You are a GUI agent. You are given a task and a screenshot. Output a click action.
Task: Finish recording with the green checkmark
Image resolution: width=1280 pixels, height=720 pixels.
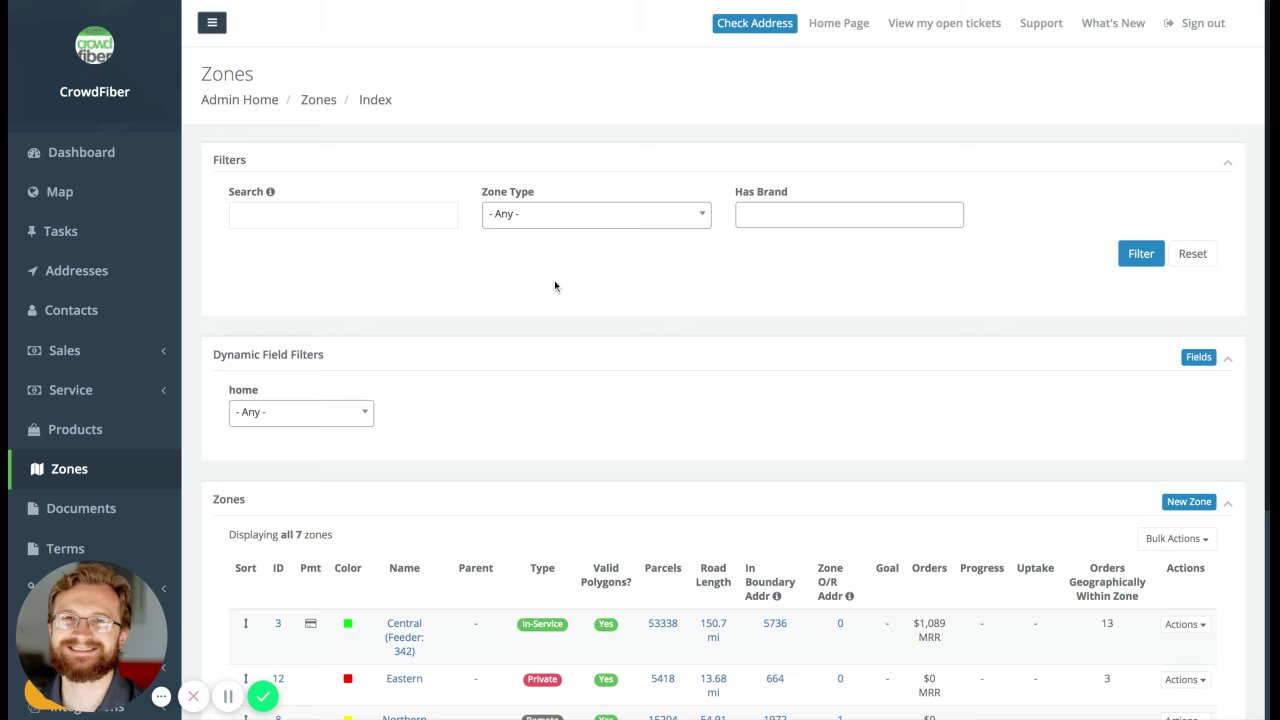[x=263, y=696]
